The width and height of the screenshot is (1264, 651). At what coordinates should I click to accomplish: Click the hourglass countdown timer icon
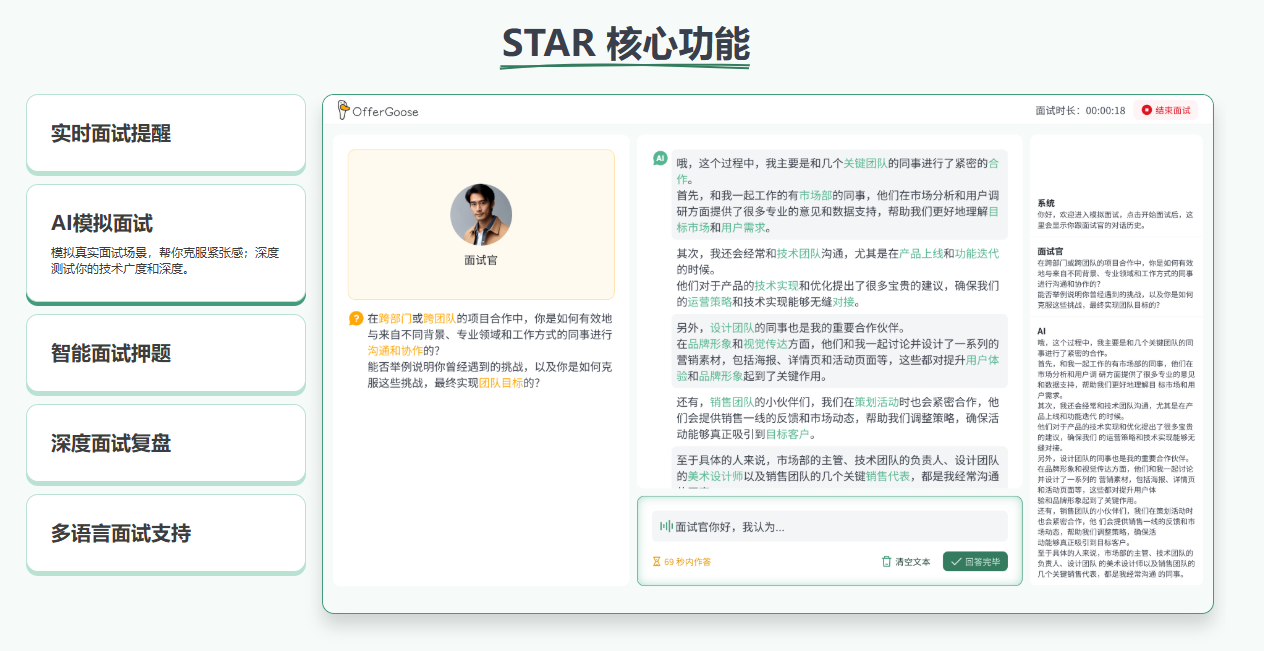click(x=657, y=562)
